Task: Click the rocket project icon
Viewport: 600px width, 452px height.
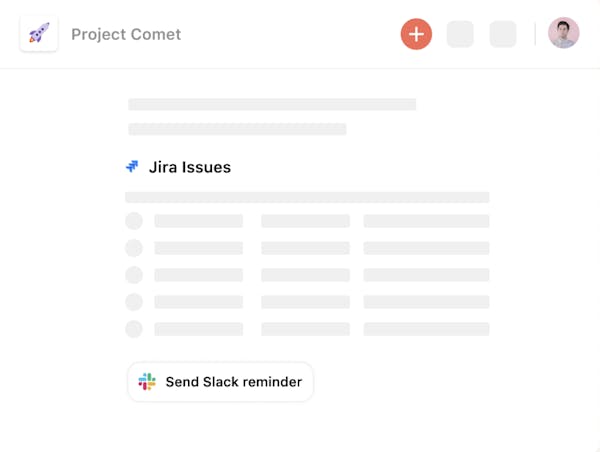Action: coord(39,34)
